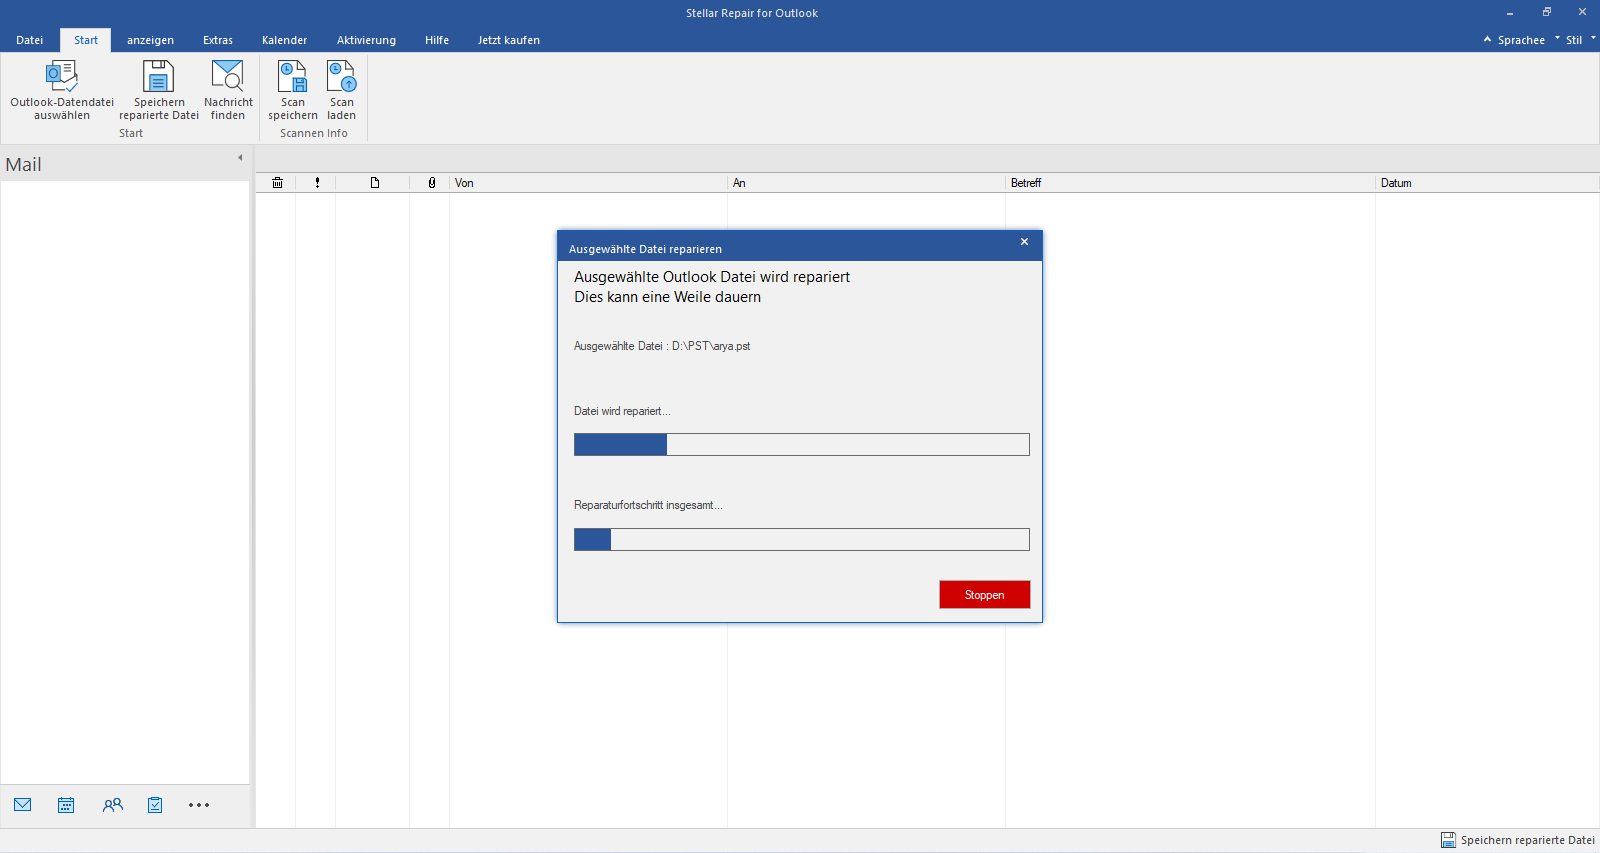
Task: Sort by the An column header
Action: click(866, 183)
